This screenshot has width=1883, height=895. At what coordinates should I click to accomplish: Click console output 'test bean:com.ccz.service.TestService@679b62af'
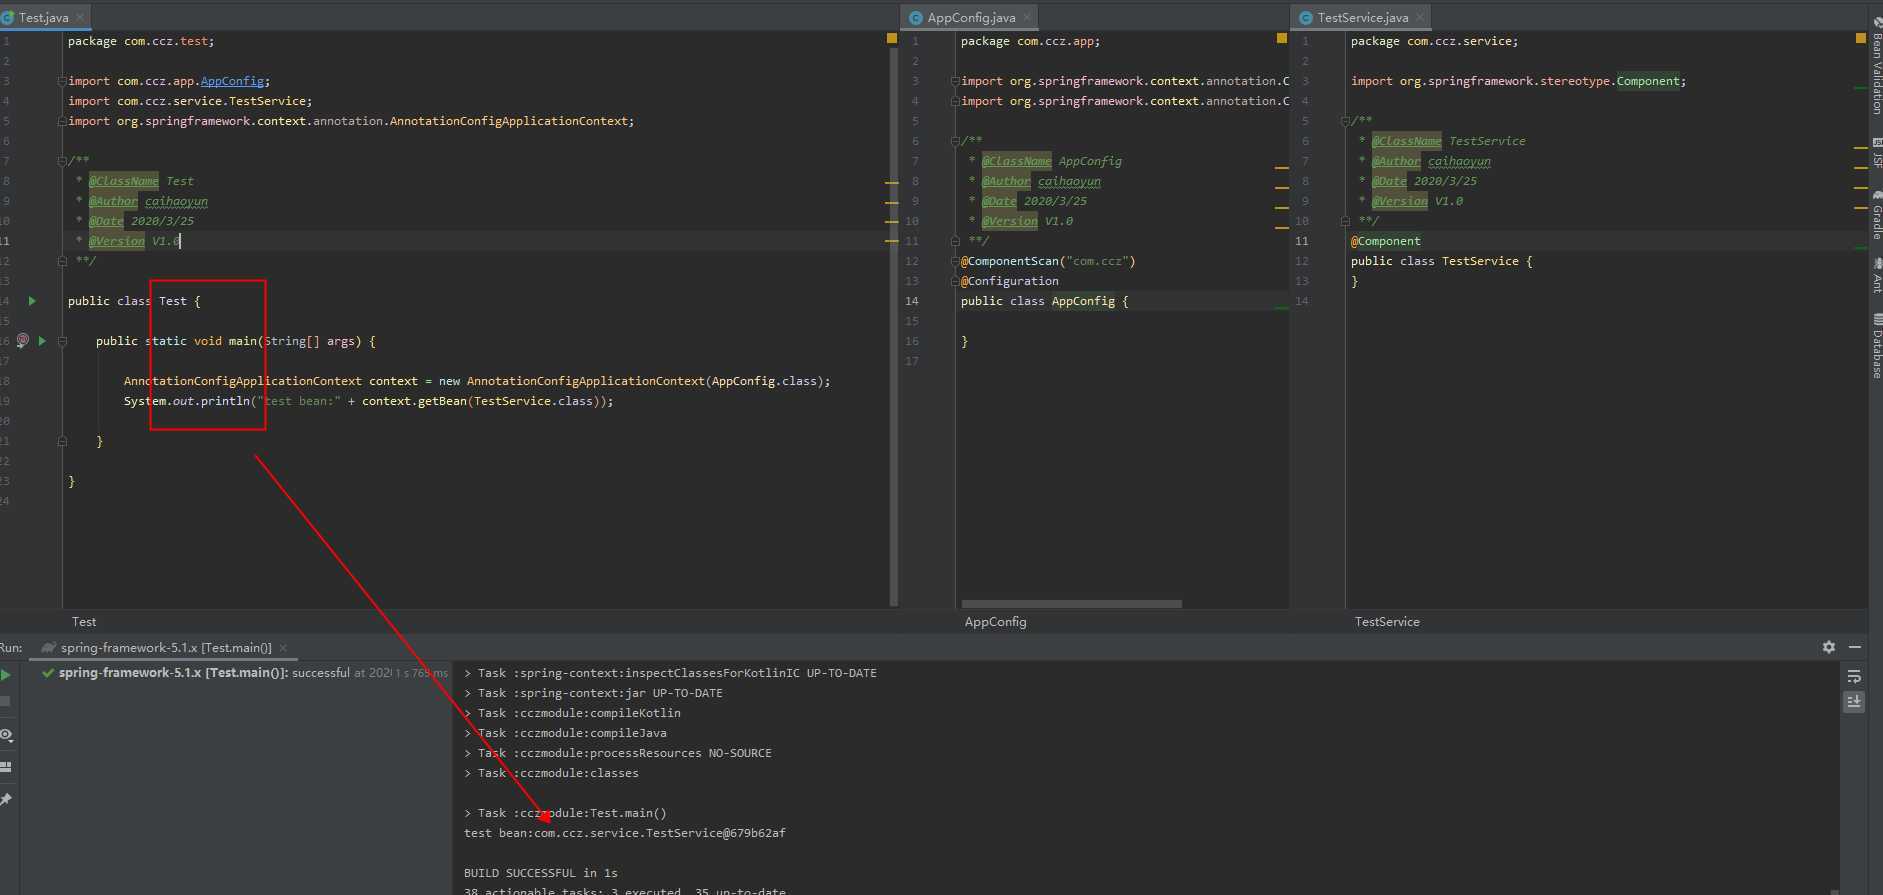coord(625,833)
